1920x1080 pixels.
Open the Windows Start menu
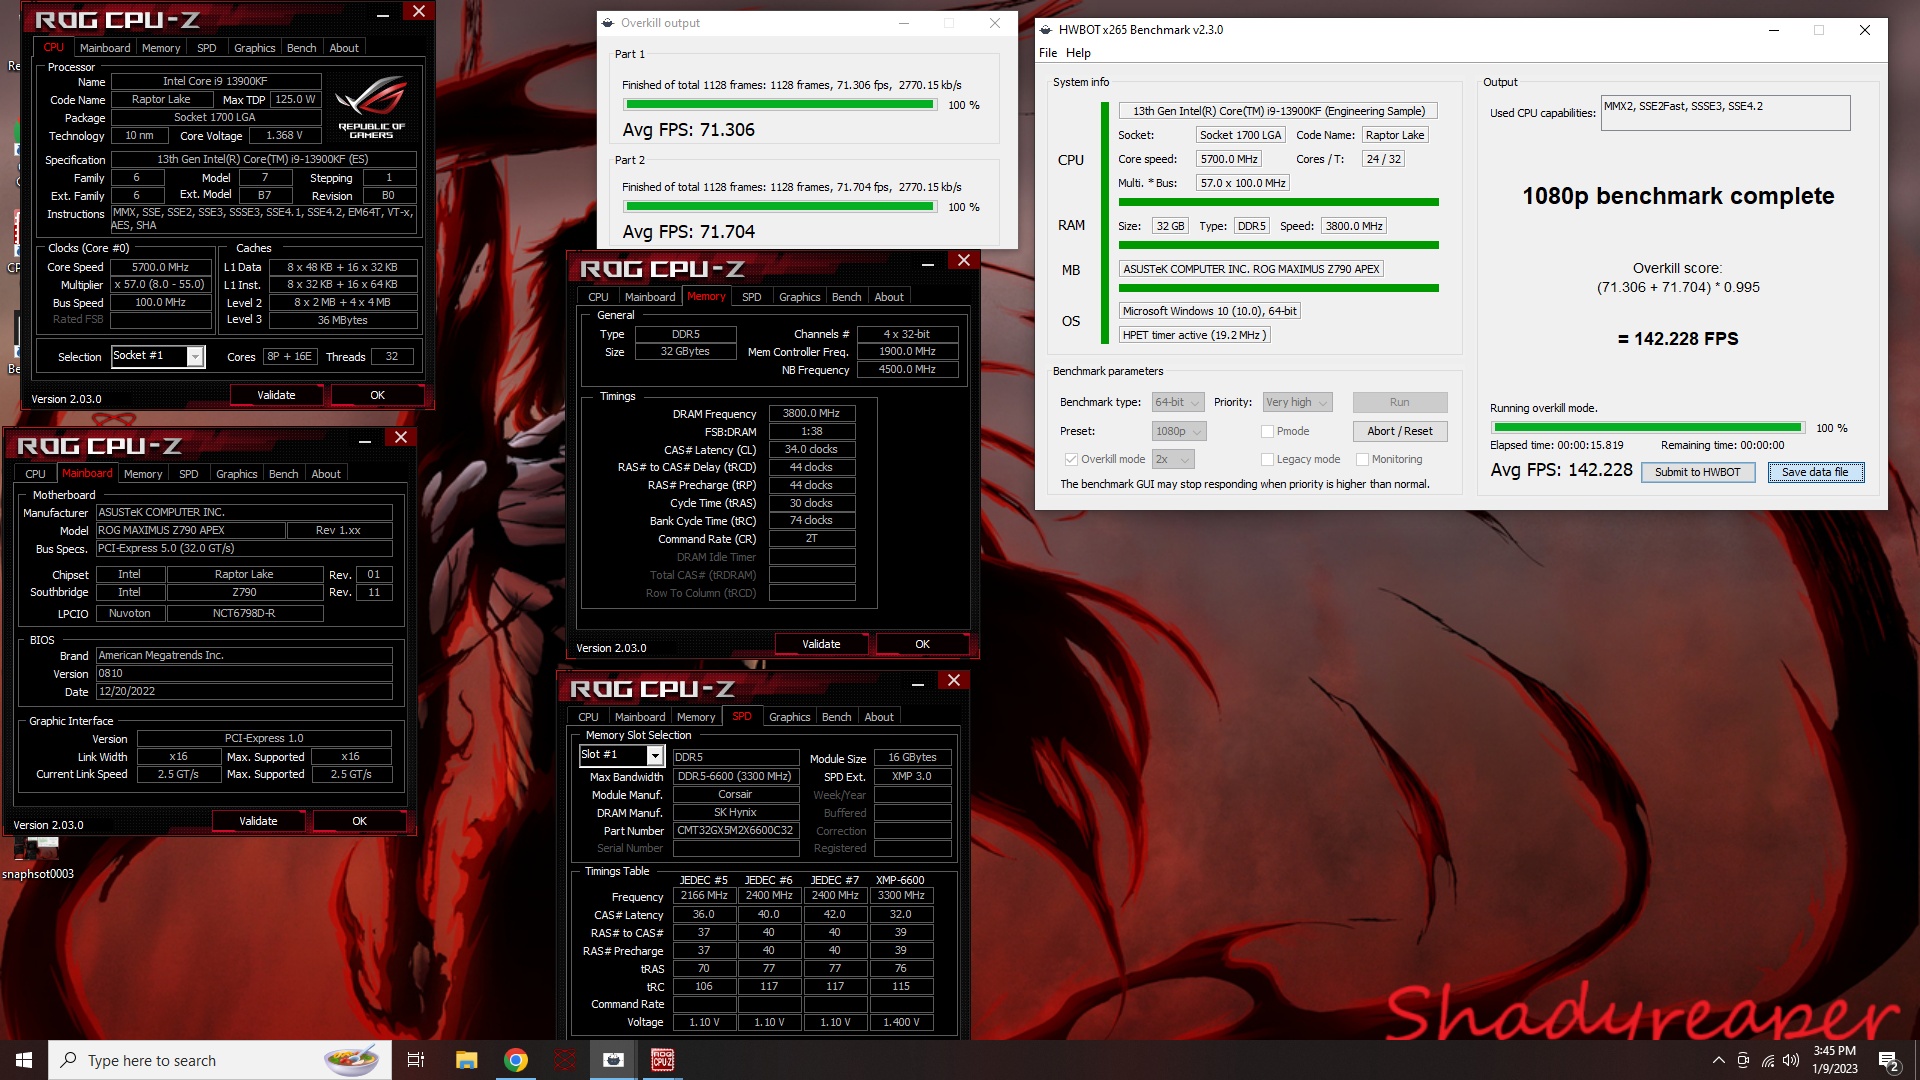click(x=24, y=1060)
